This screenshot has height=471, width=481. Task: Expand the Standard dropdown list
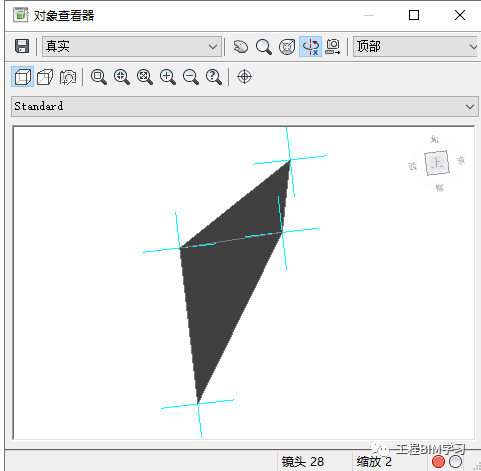245,107
